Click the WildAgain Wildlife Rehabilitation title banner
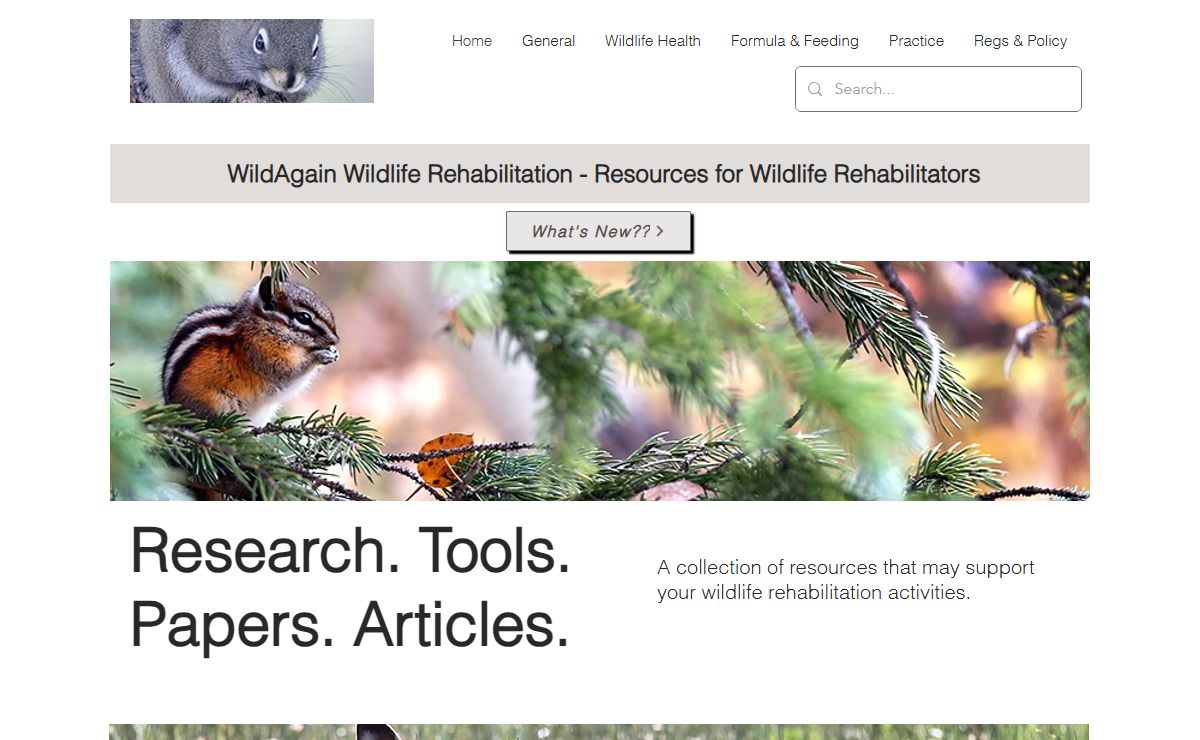1200x740 pixels. tap(600, 174)
